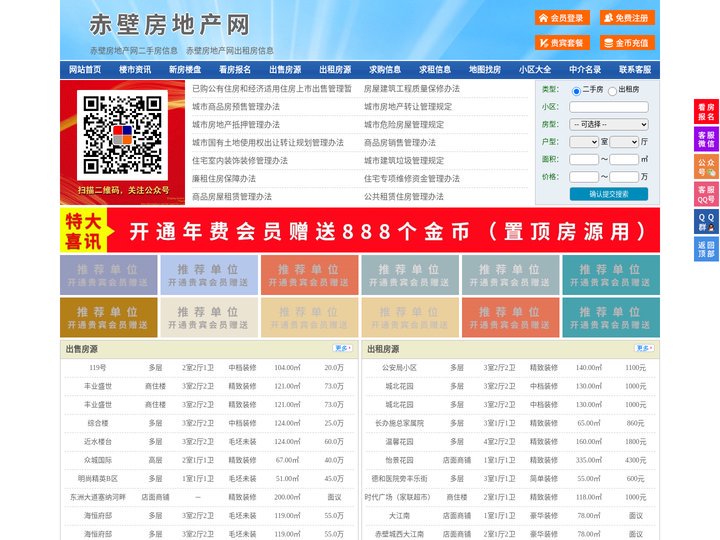This screenshot has width=720, height=540.
Task: Click the minimum 价格 input field
Action: (x=584, y=177)
